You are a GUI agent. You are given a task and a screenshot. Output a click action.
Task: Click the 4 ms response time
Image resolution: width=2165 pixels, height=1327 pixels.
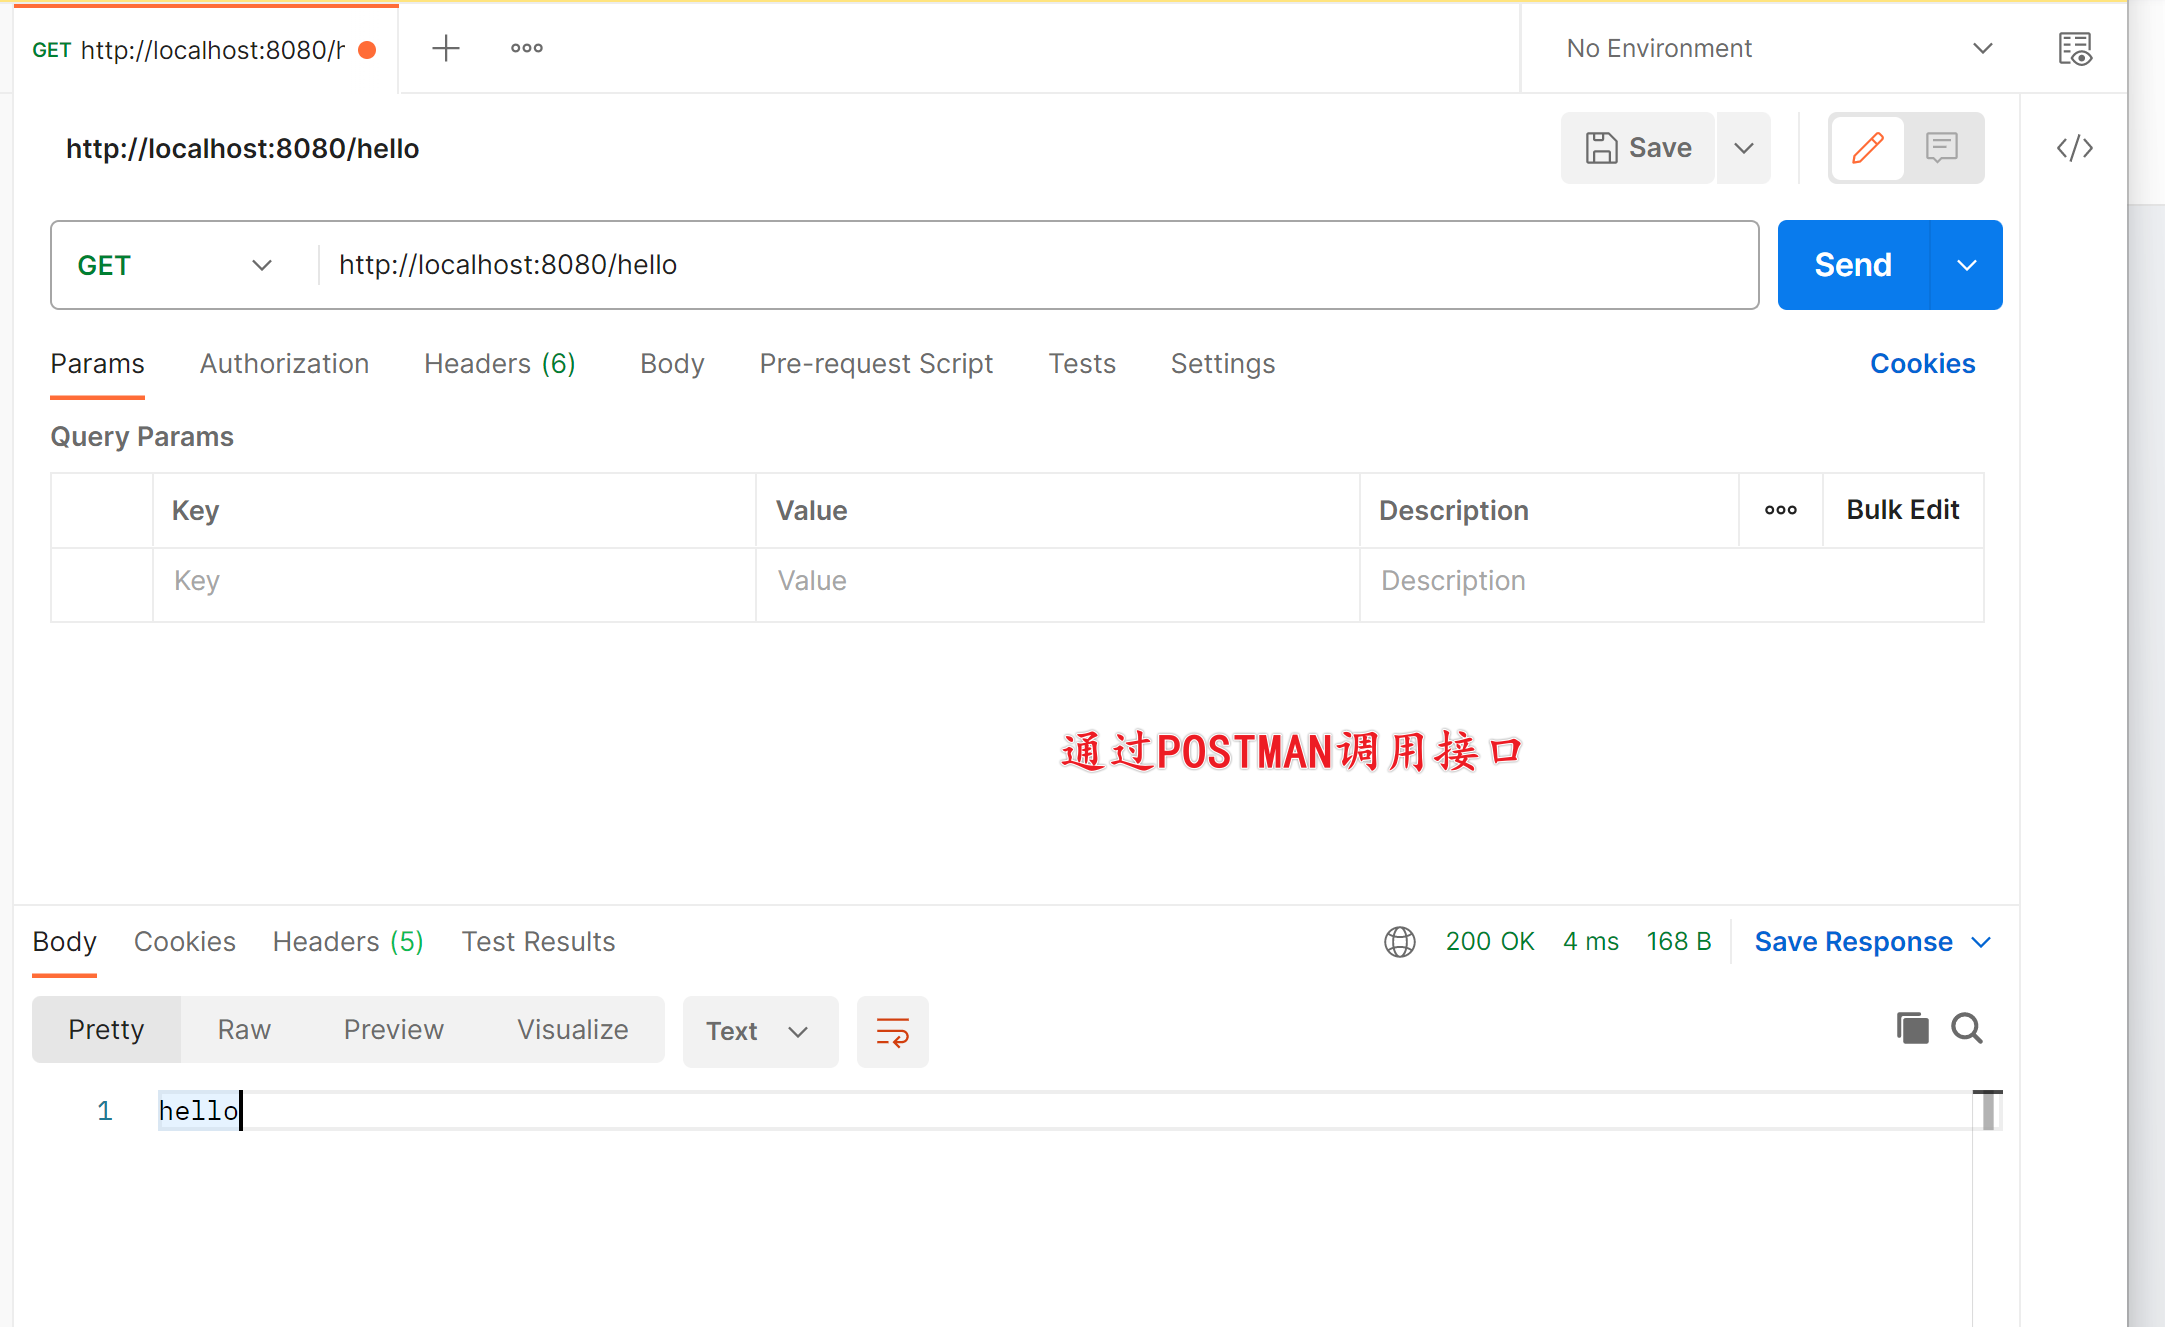point(1591,942)
